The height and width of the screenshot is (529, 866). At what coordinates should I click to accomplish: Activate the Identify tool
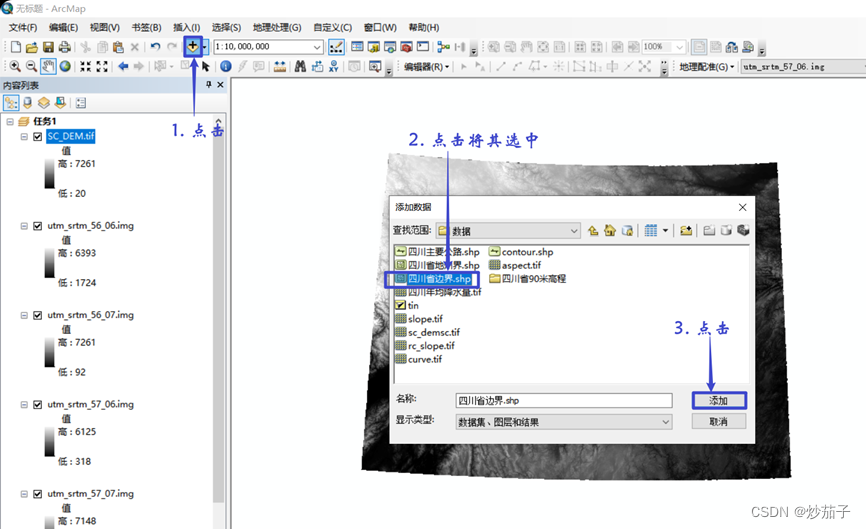click(x=225, y=66)
